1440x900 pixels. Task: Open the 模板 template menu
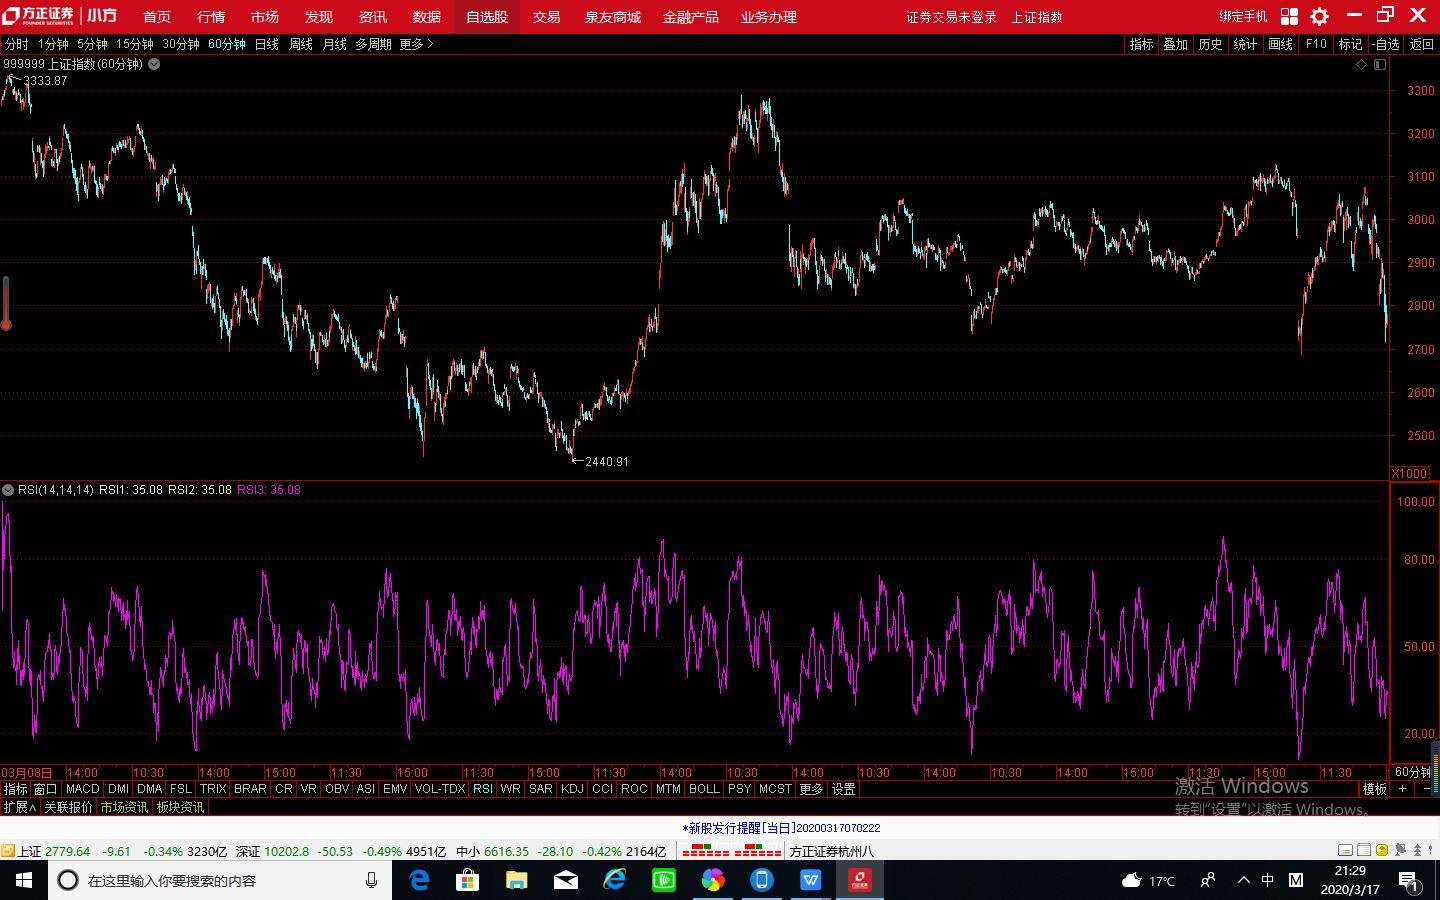[1375, 789]
